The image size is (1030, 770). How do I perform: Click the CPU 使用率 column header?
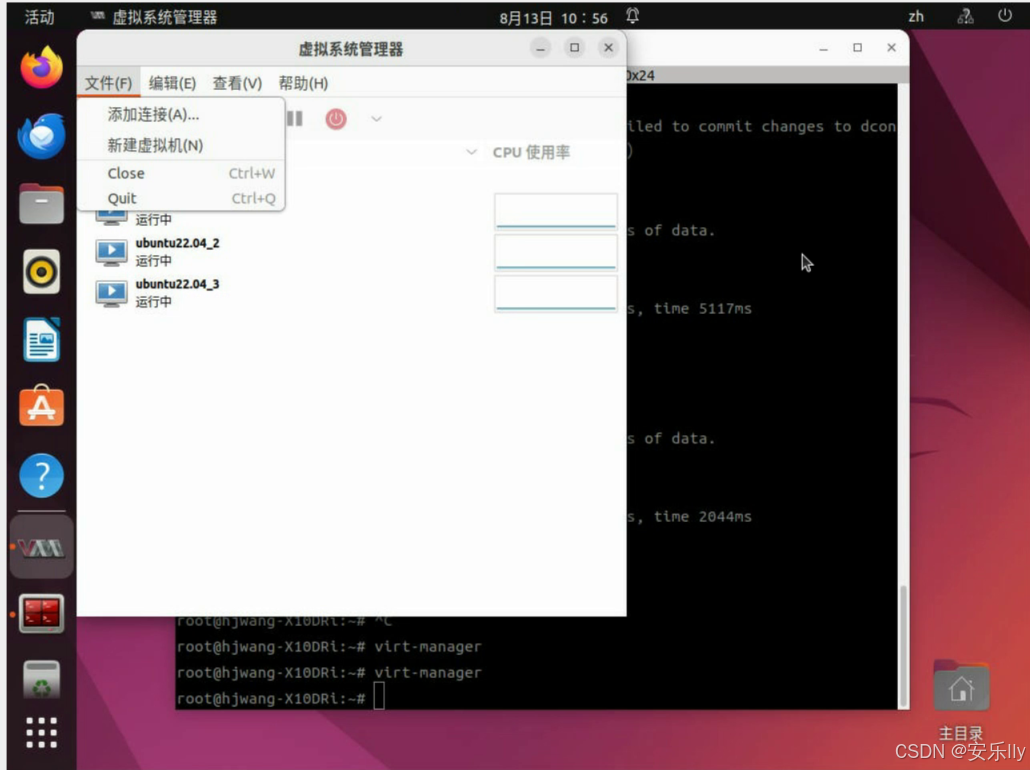click(531, 152)
